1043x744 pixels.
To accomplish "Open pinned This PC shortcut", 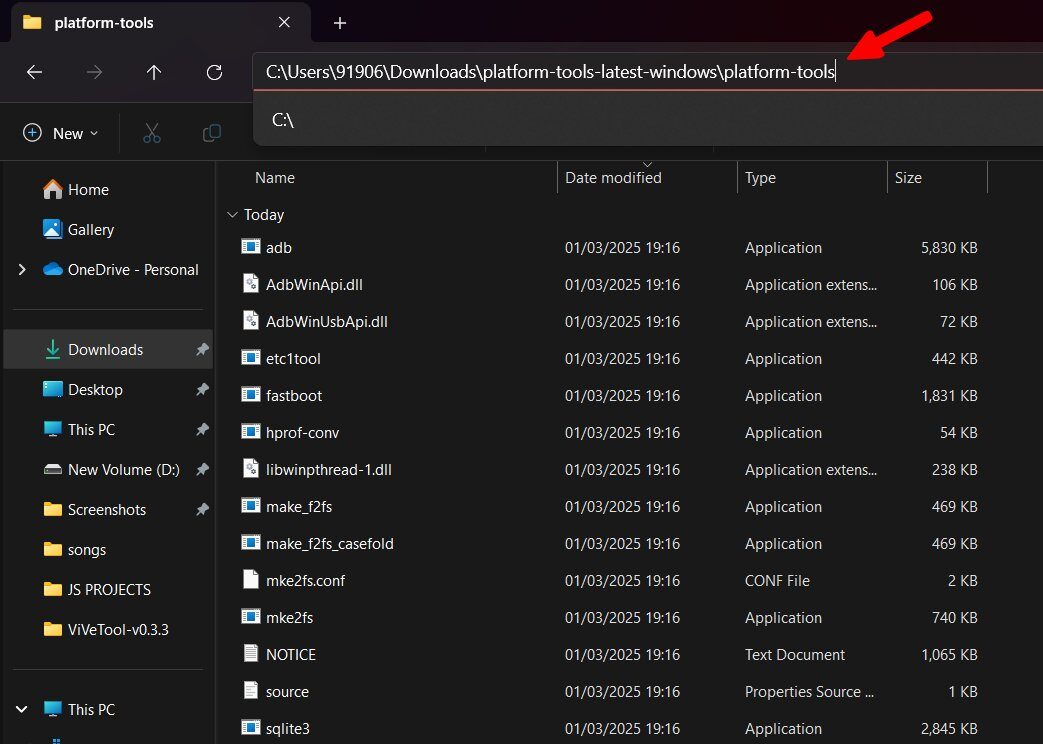I will tap(78, 429).
